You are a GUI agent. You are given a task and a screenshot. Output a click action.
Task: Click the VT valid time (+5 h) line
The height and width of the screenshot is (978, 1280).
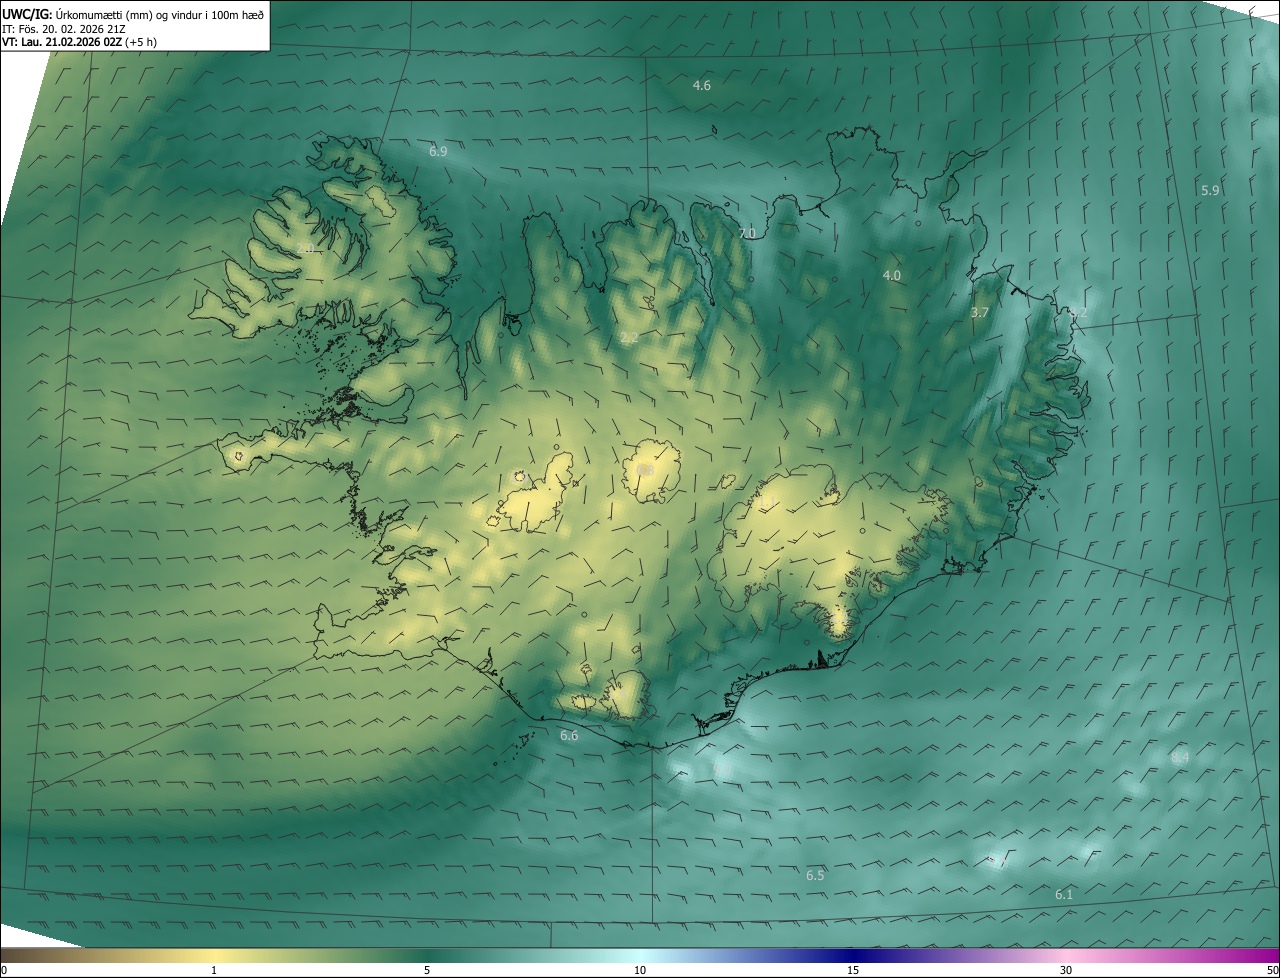pyautogui.click(x=79, y=42)
